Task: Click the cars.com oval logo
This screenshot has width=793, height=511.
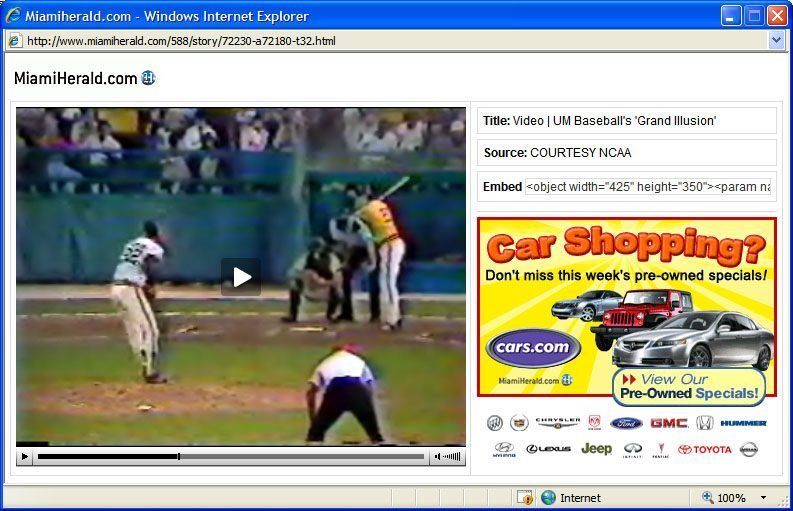Action: tap(533, 348)
